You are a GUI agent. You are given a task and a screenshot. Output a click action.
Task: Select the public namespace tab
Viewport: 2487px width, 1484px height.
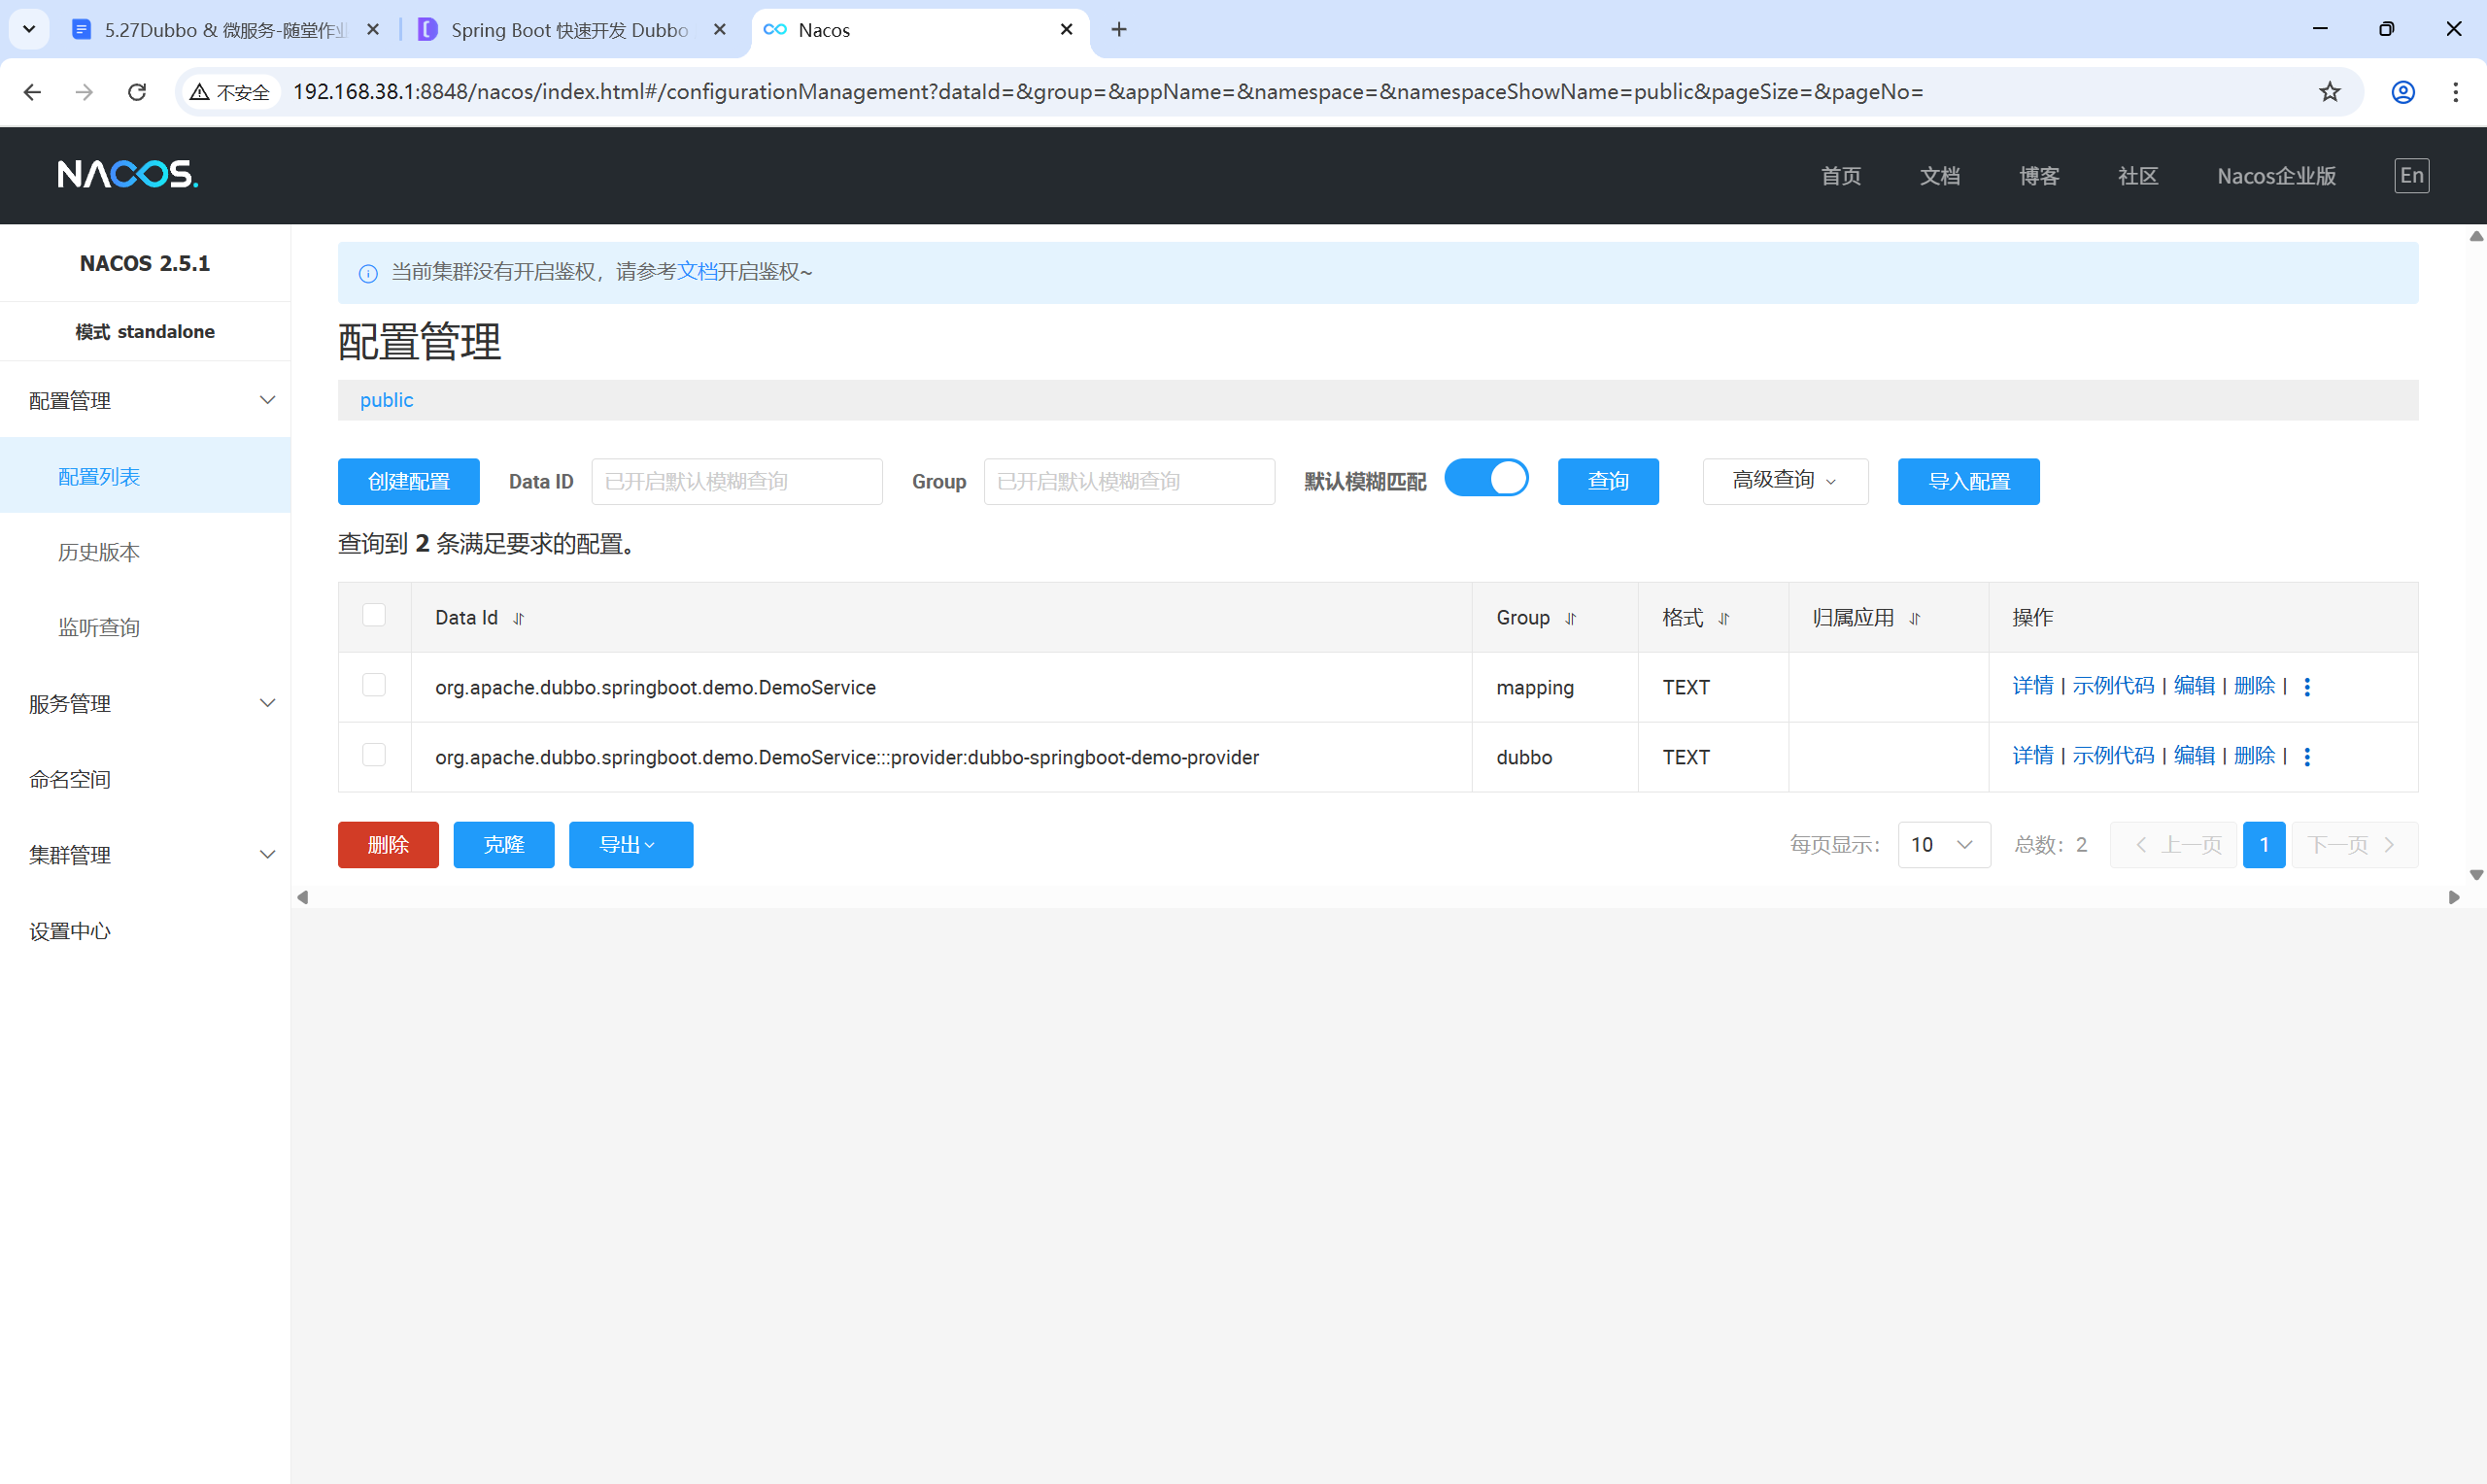tap(386, 400)
